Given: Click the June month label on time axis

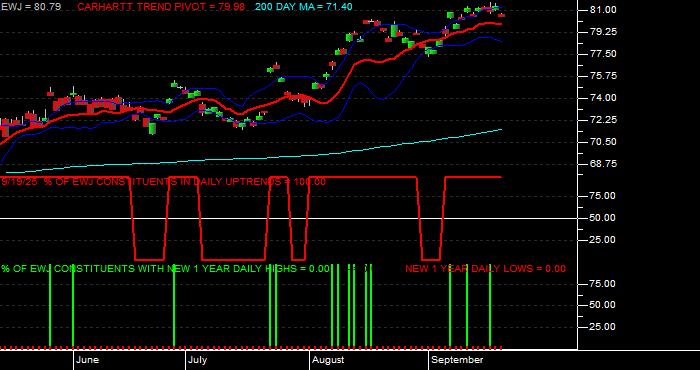Looking at the screenshot, I should coord(88,360).
